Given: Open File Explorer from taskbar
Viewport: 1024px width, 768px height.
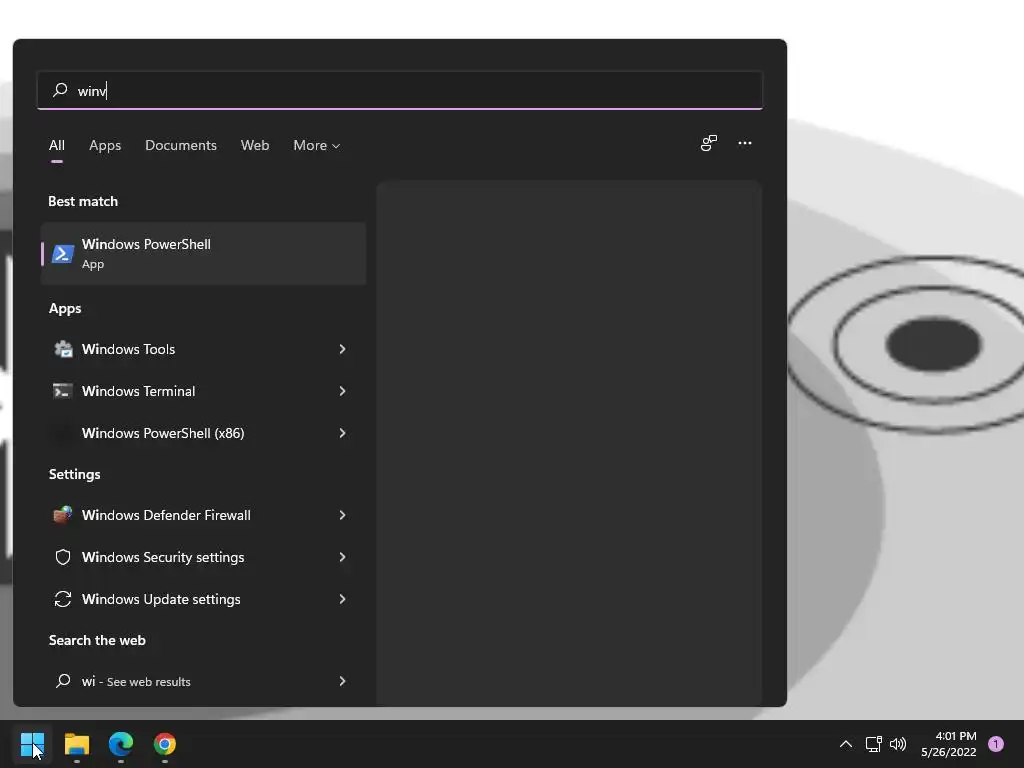Looking at the screenshot, I should [x=77, y=744].
